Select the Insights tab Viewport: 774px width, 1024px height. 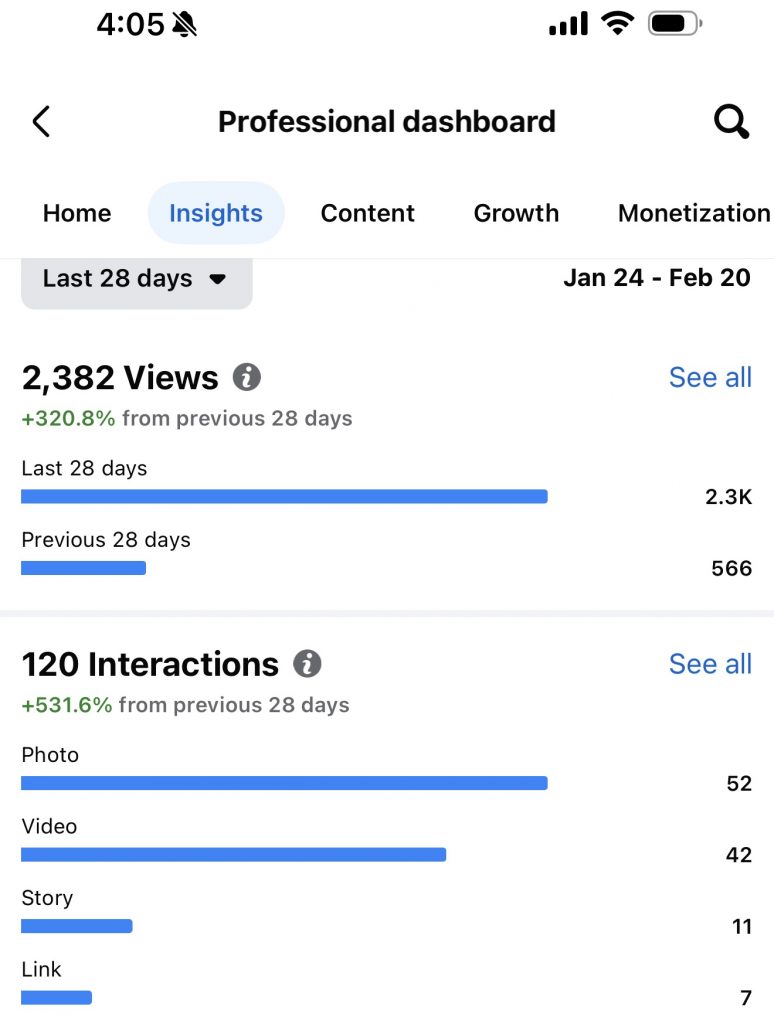coord(216,213)
